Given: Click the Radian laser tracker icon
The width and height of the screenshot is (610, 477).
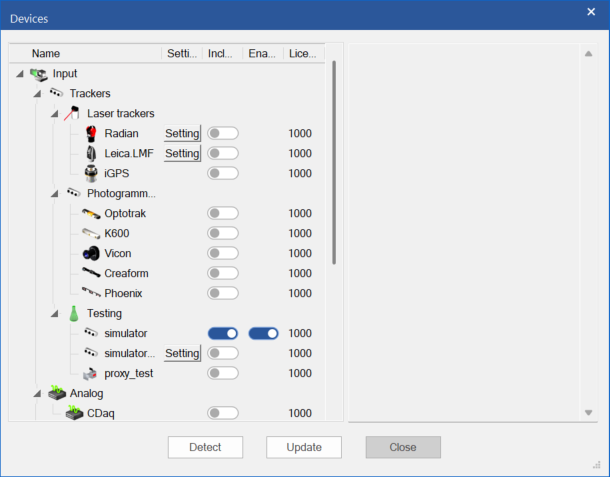Looking at the screenshot, I should 91,133.
